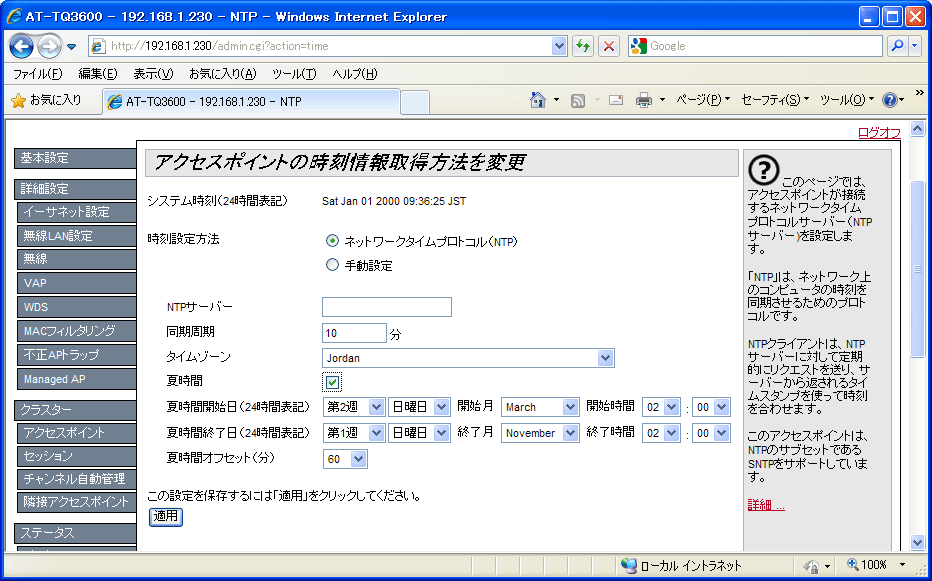This screenshot has height=581, width=932.
Task: Click the NTPサーバー input field
Action: (x=387, y=307)
